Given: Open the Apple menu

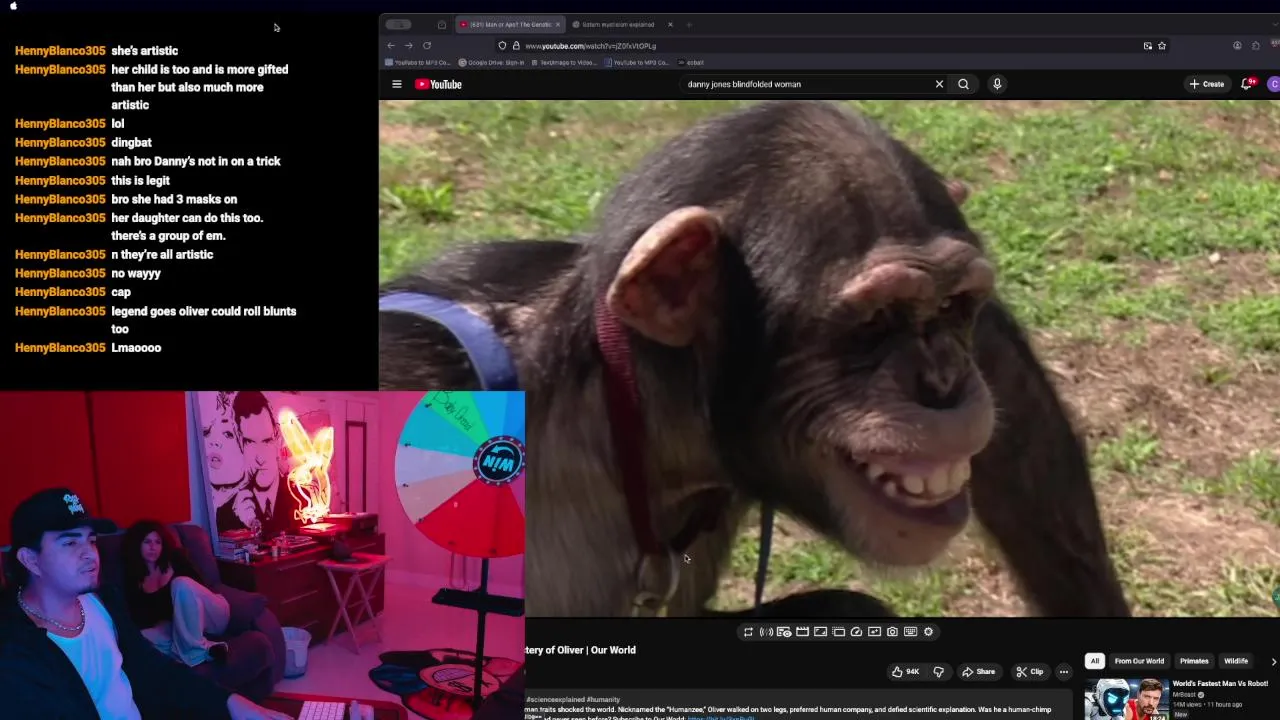Looking at the screenshot, I should coord(14,5).
